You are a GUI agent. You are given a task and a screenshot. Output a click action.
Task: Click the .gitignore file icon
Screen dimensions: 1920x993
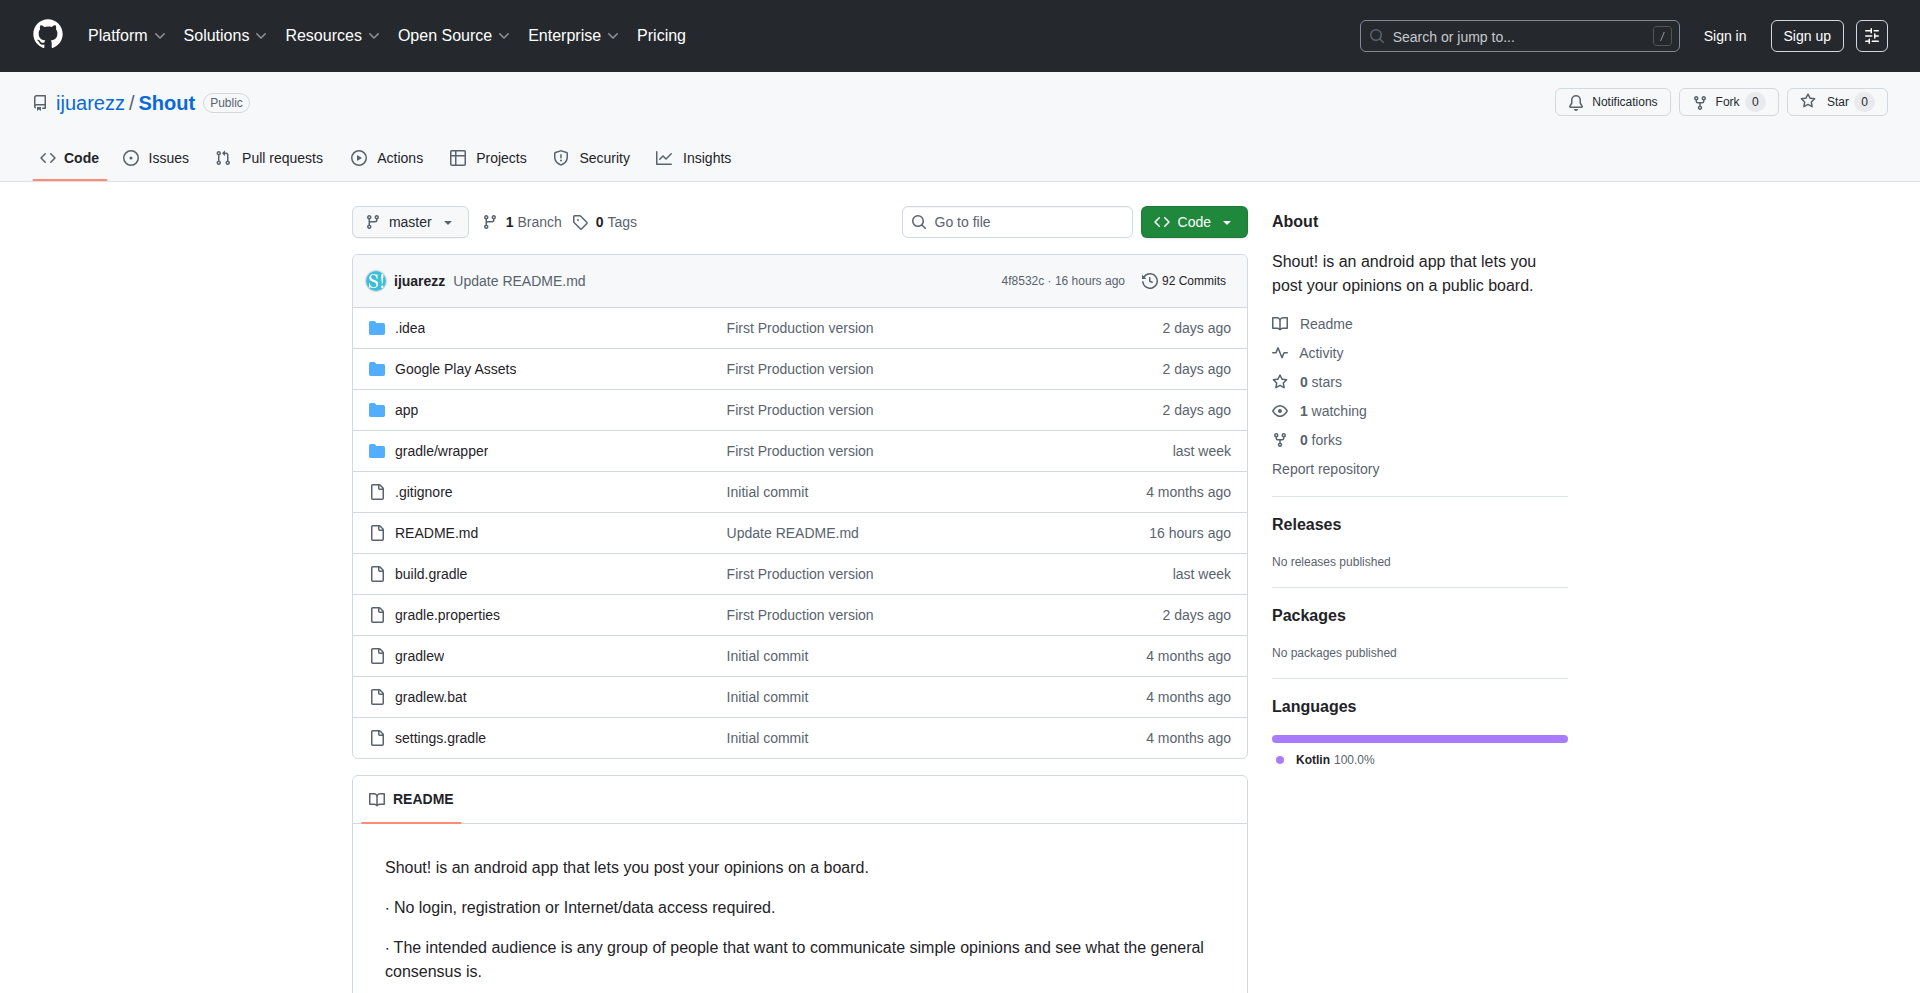click(377, 492)
